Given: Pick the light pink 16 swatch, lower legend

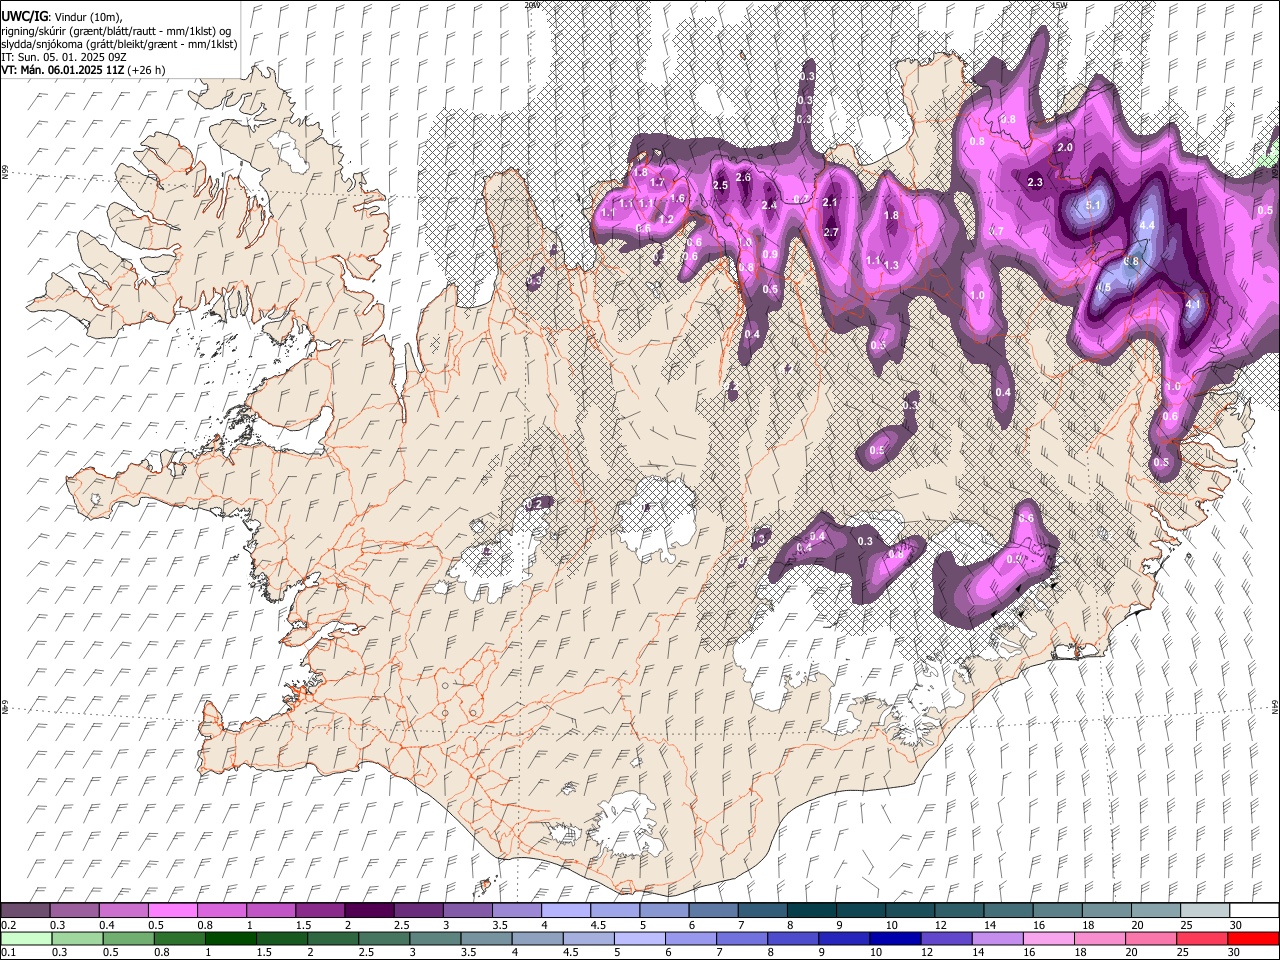Looking at the screenshot, I should (1047, 938).
